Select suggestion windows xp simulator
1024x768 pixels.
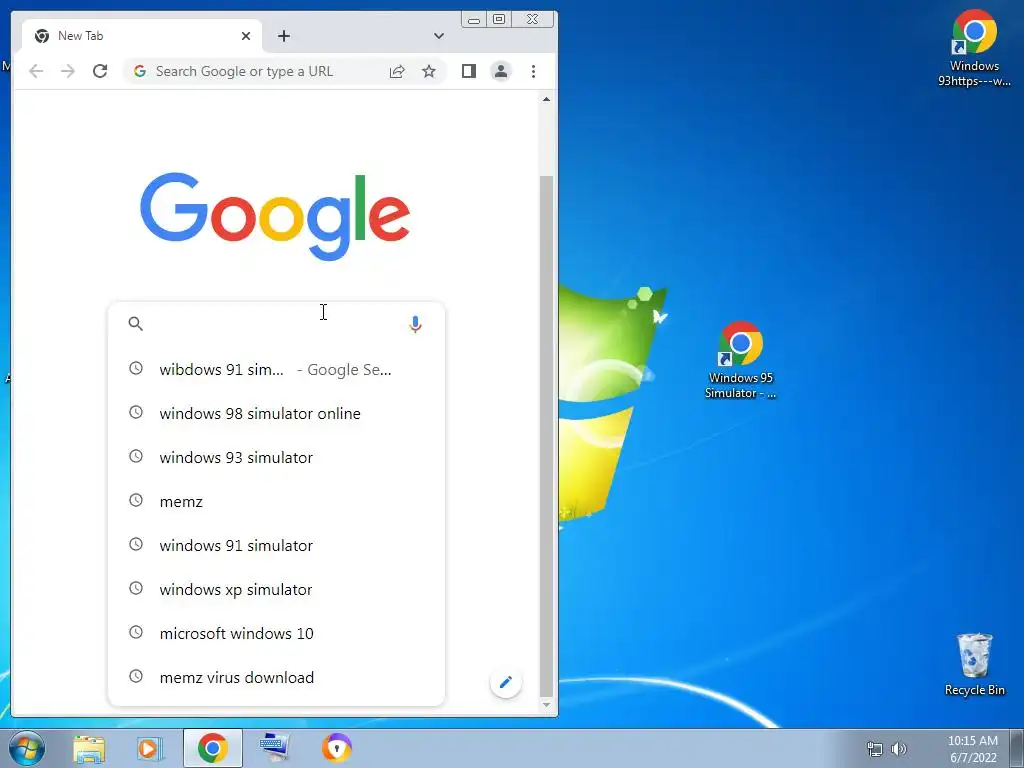coord(276,589)
